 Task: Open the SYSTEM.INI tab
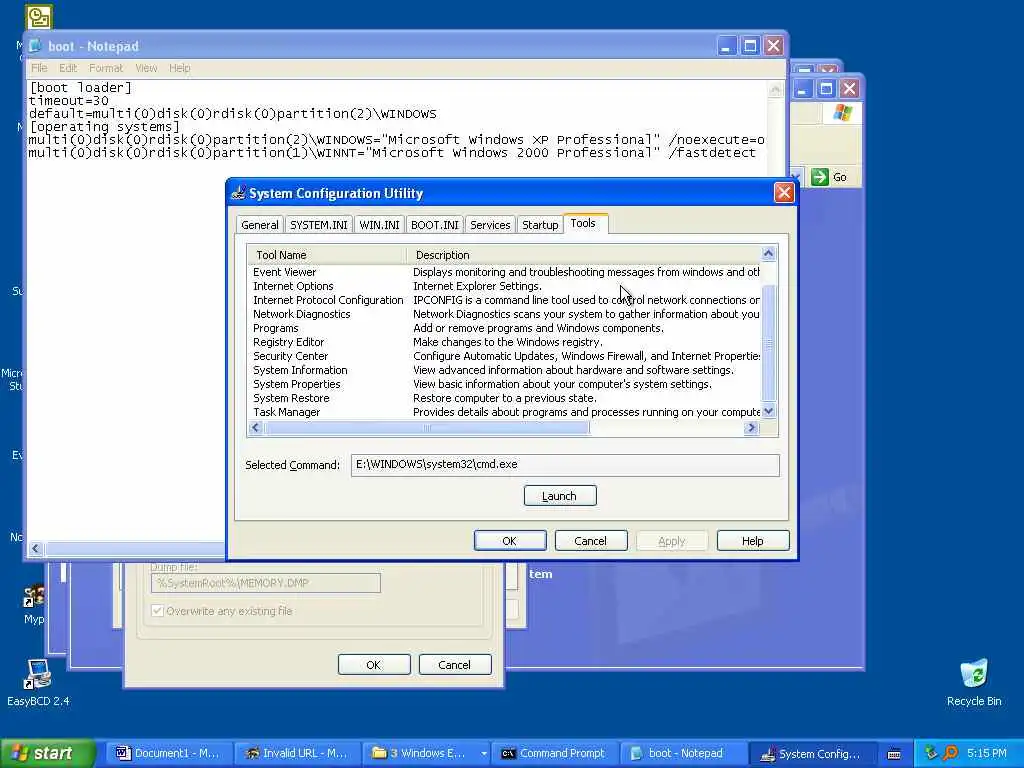click(319, 225)
